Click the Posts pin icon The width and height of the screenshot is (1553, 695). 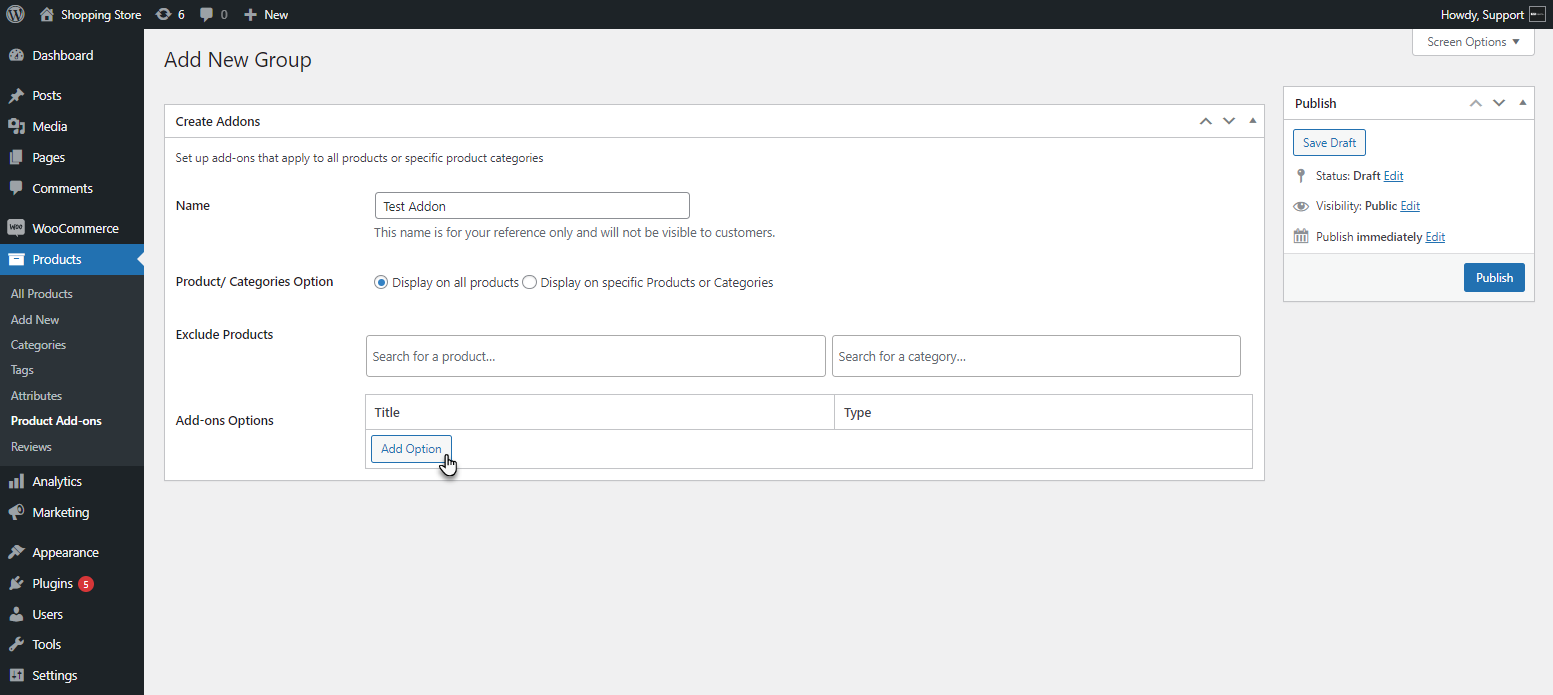tap(16, 96)
